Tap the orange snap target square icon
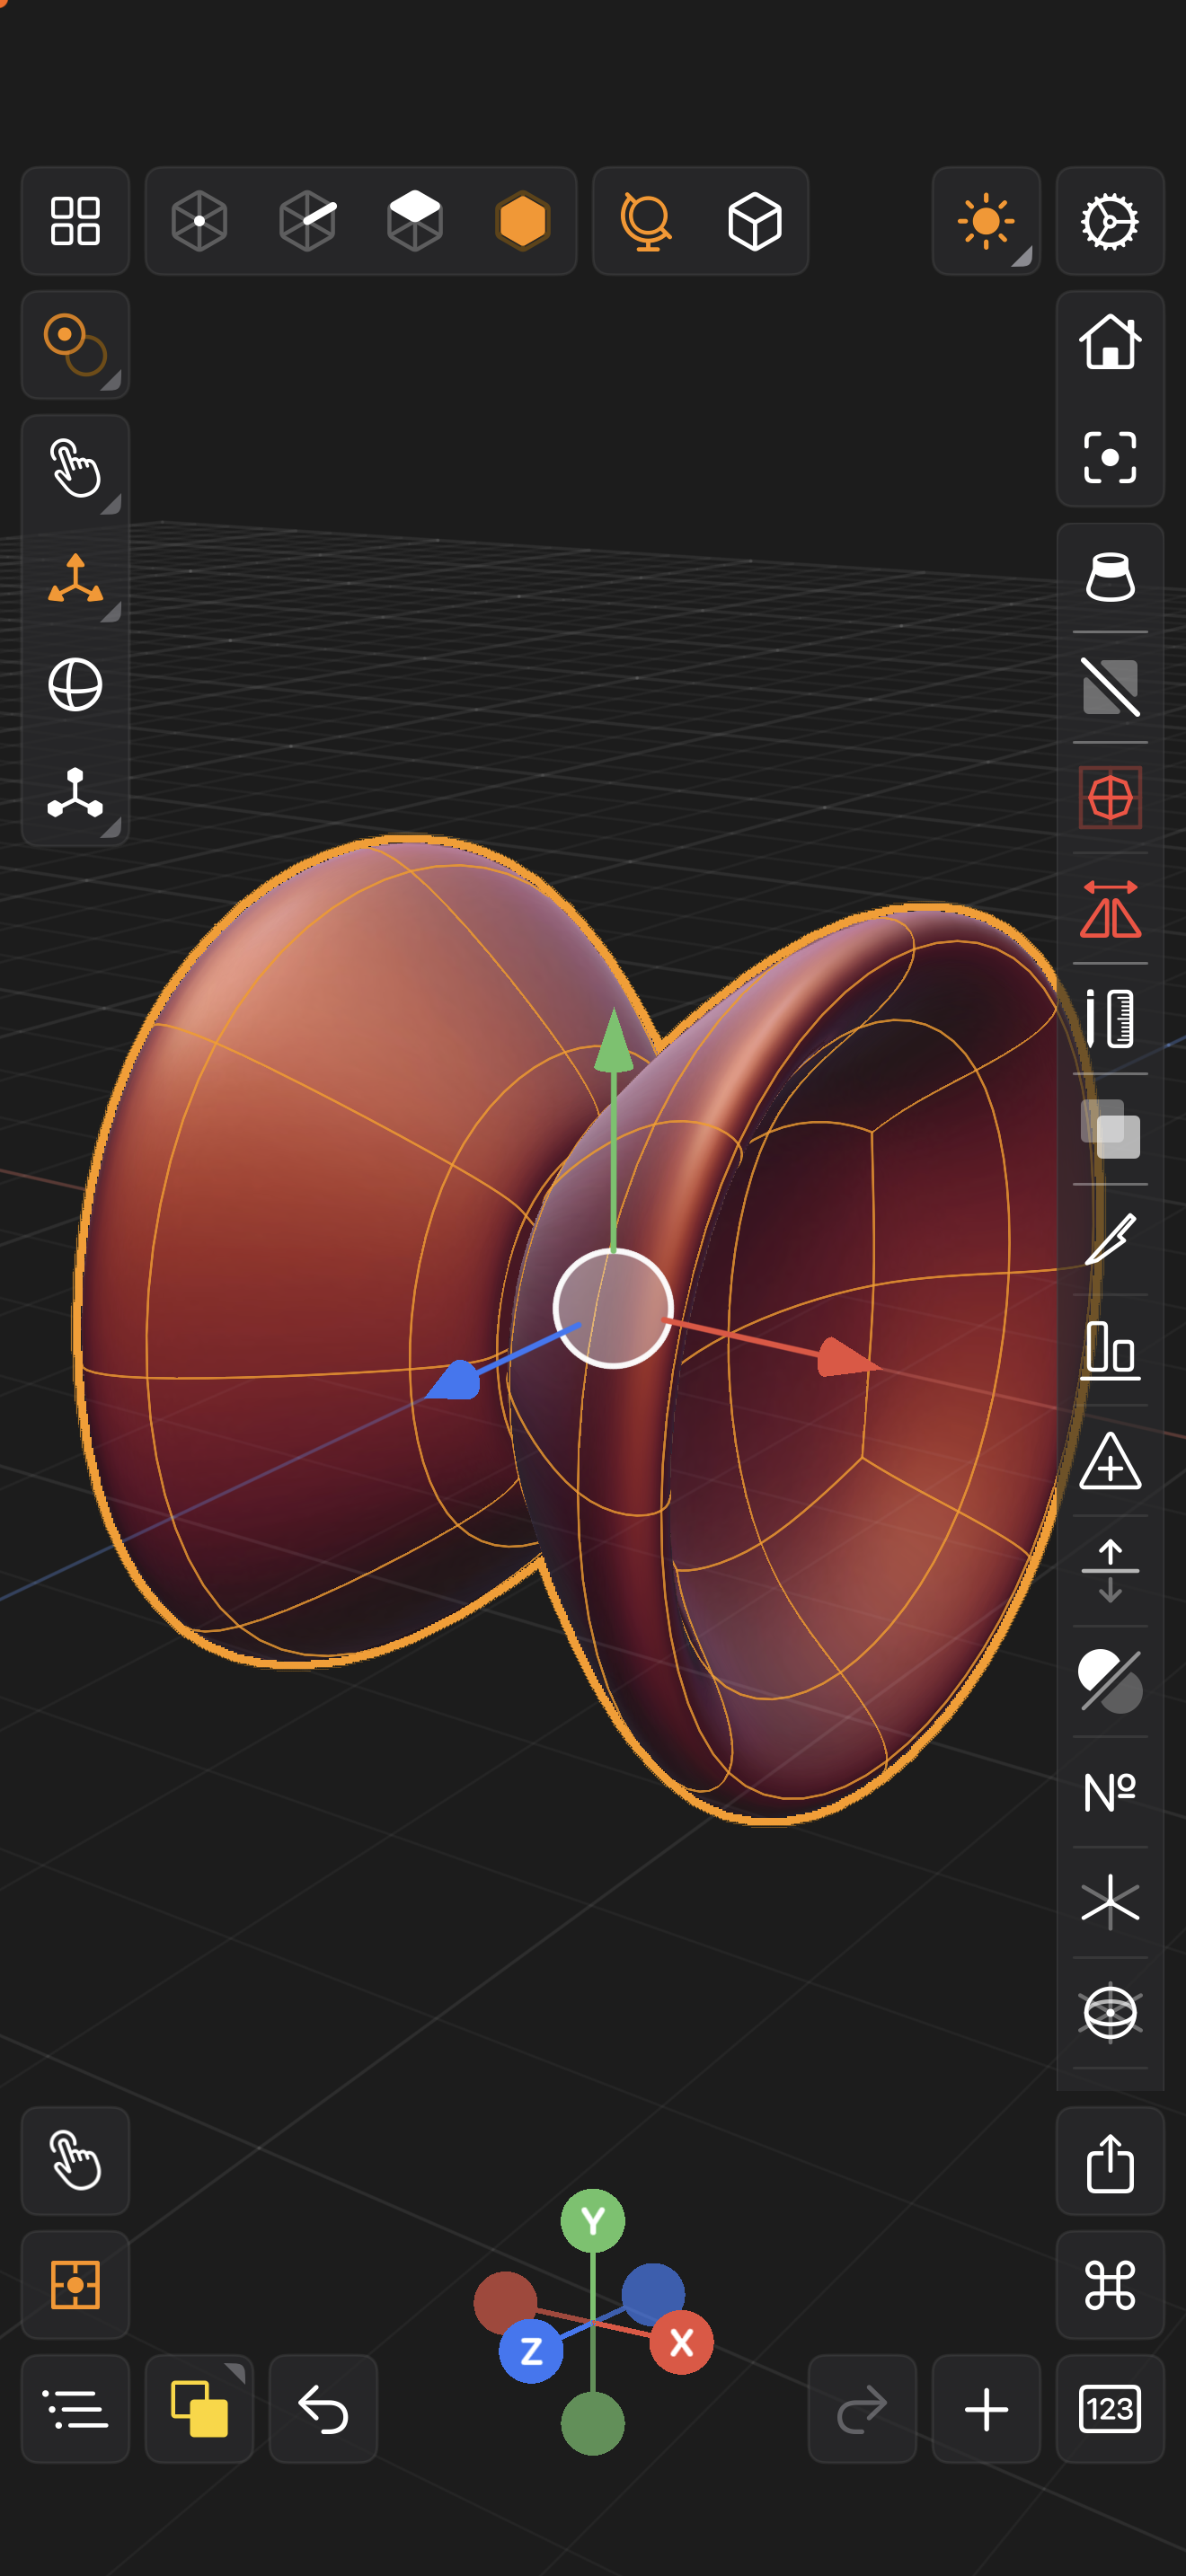This screenshot has height=2576, width=1186. point(75,2285)
